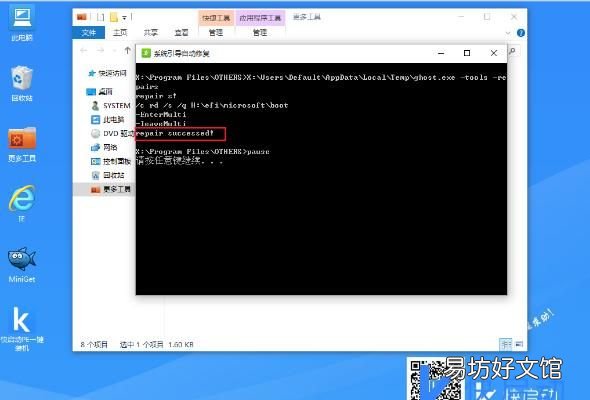Image resolution: width=590 pixels, height=400 pixels.
Task: Maximize the 系统引导自动修复 console window
Action: coord(467,53)
